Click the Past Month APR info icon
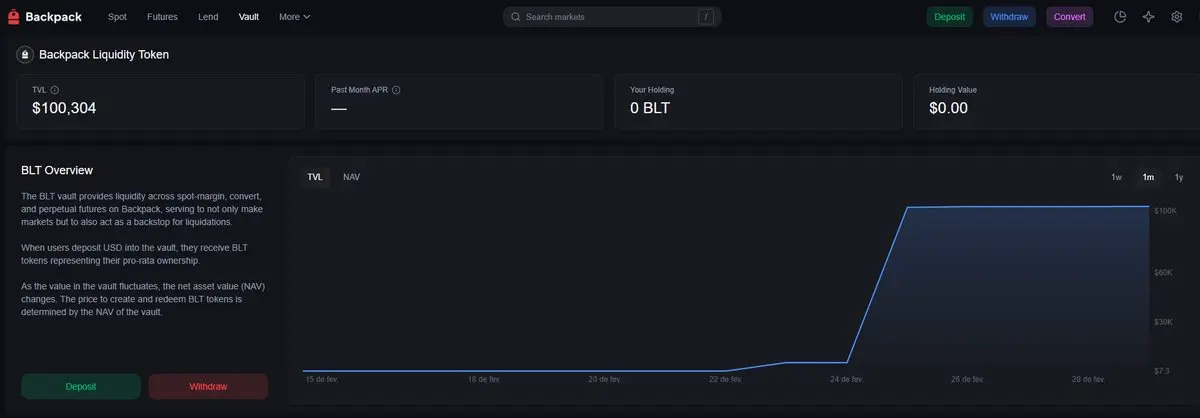The height and width of the screenshot is (418, 1200). point(396,90)
